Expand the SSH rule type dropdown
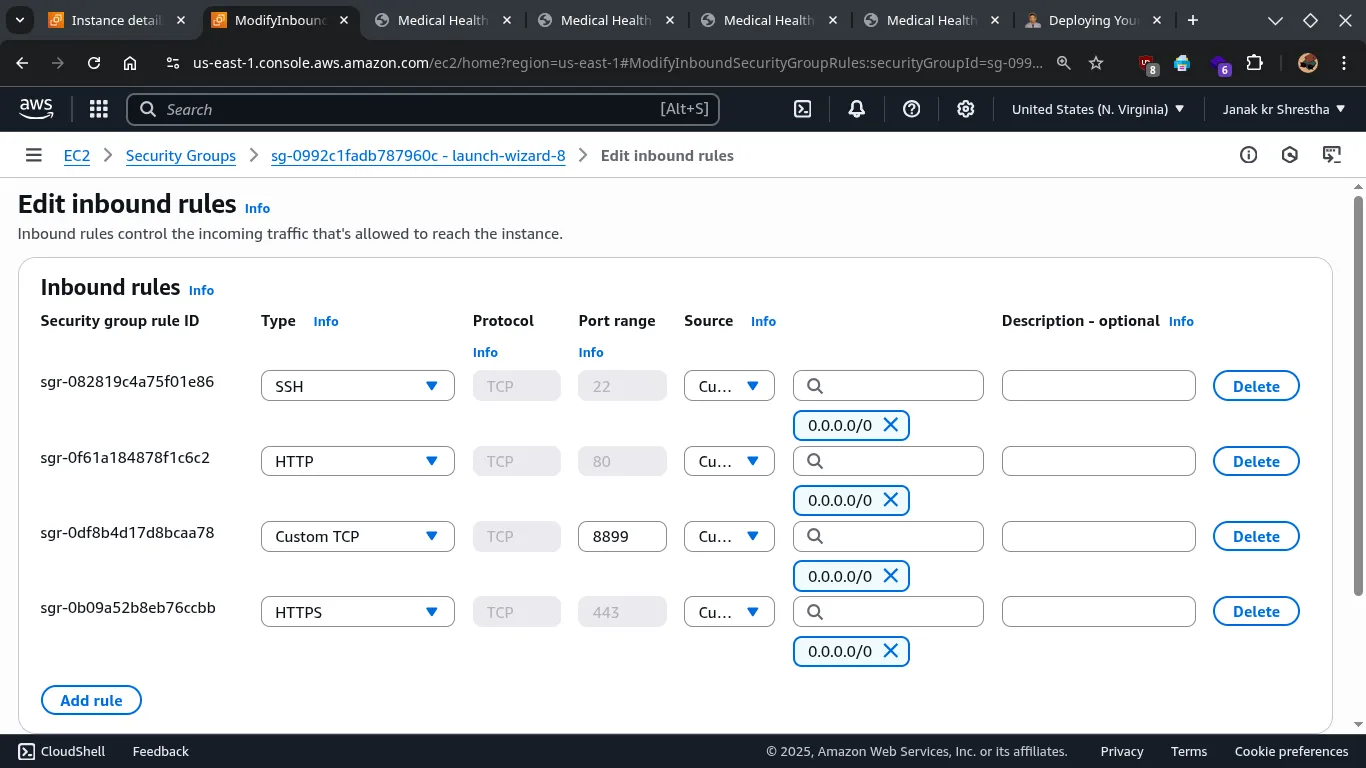Screen dimensions: 1366x768 coord(357,386)
